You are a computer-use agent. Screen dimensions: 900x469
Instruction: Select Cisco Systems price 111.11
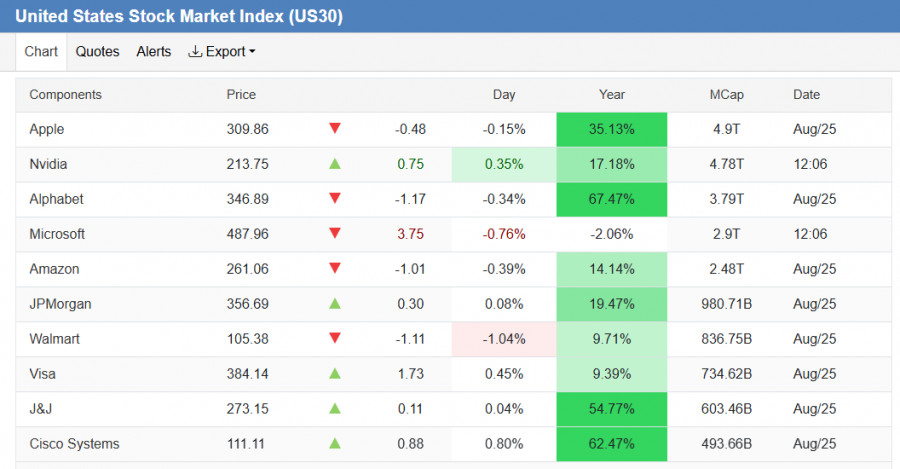(x=246, y=444)
